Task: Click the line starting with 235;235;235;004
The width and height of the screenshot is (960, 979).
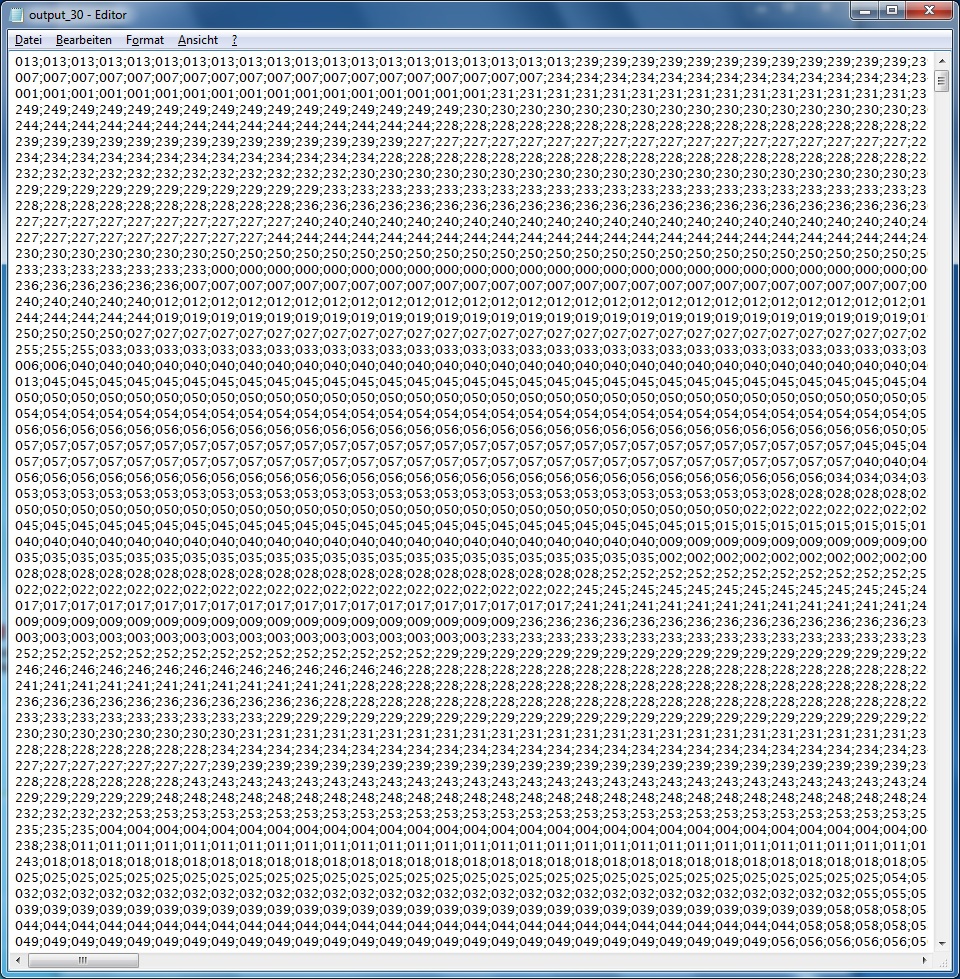Action: [471, 829]
